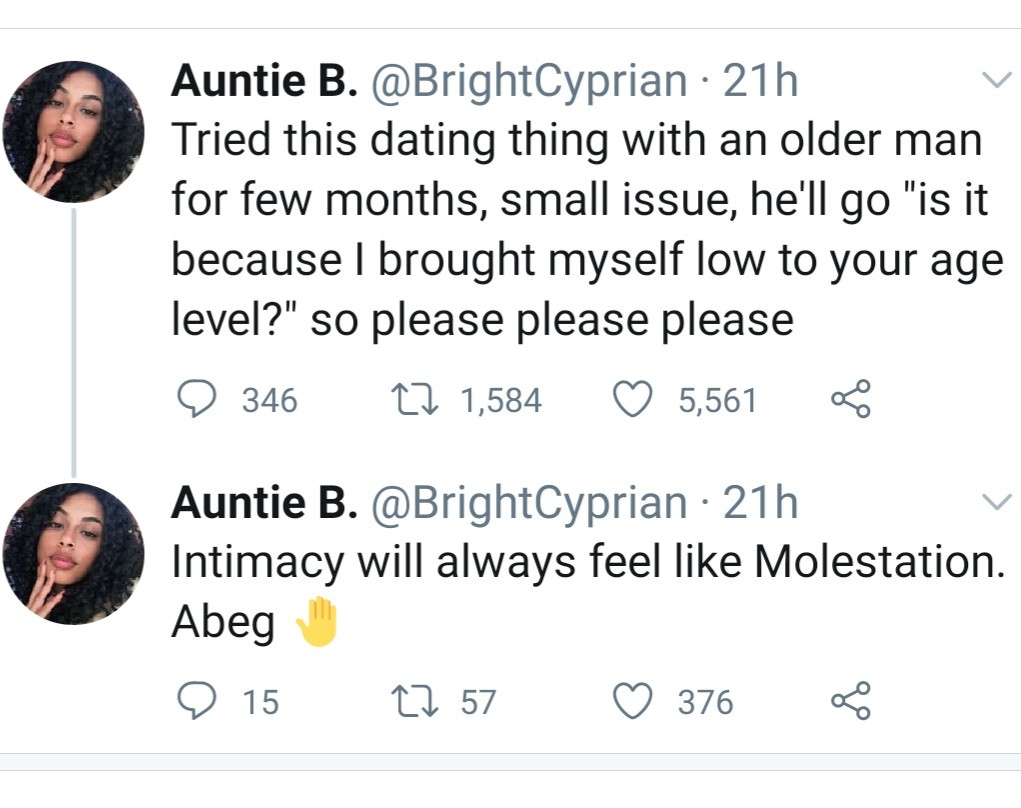Like the second tweet with 376 likes
The width and height of the screenshot is (1021, 808).
coord(632,702)
